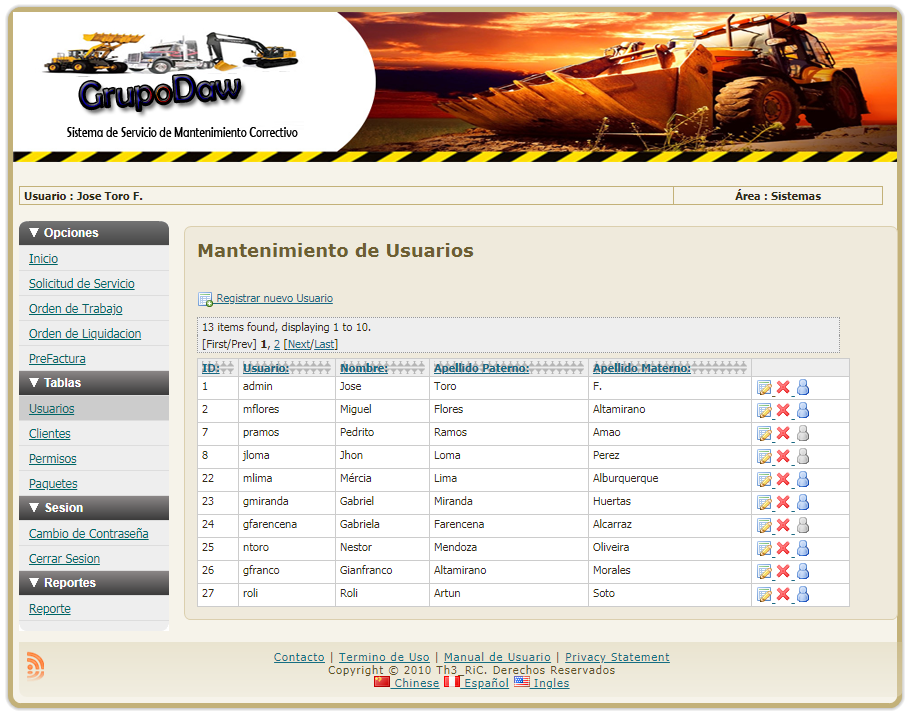Sort table by Usuario column

click(266, 368)
